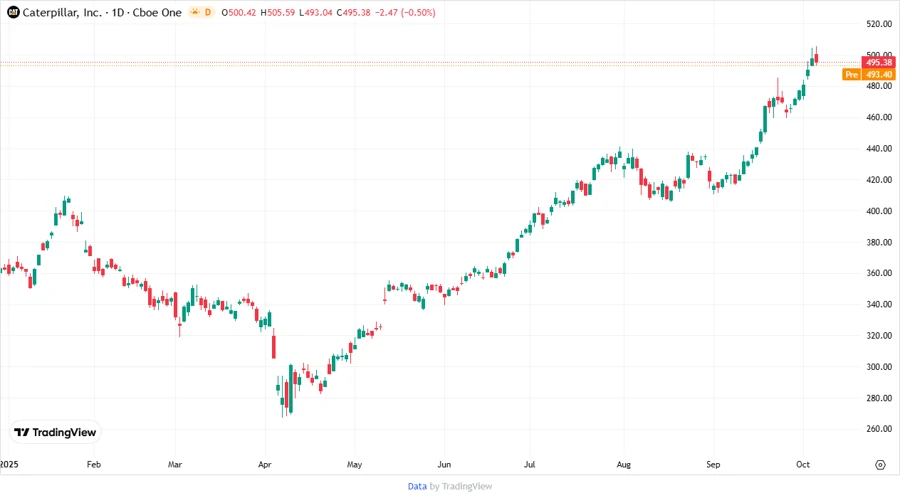The height and width of the screenshot is (498, 900).
Task: Click the 400.00 price scale label
Action: coord(880,211)
